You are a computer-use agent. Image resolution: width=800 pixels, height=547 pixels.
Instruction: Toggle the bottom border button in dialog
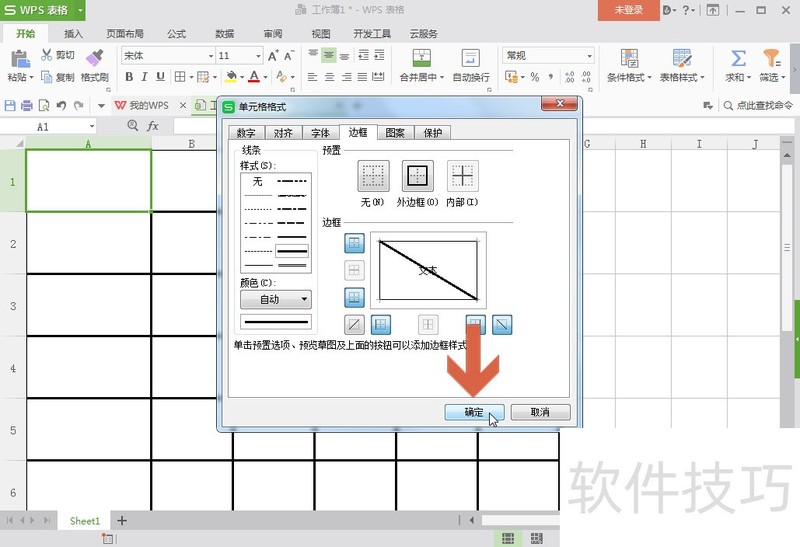click(355, 297)
